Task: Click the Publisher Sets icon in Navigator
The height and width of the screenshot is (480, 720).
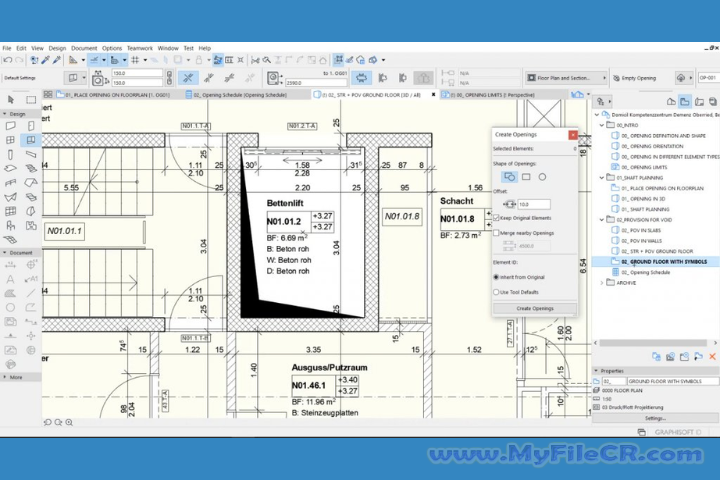Action: (x=712, y=102)
